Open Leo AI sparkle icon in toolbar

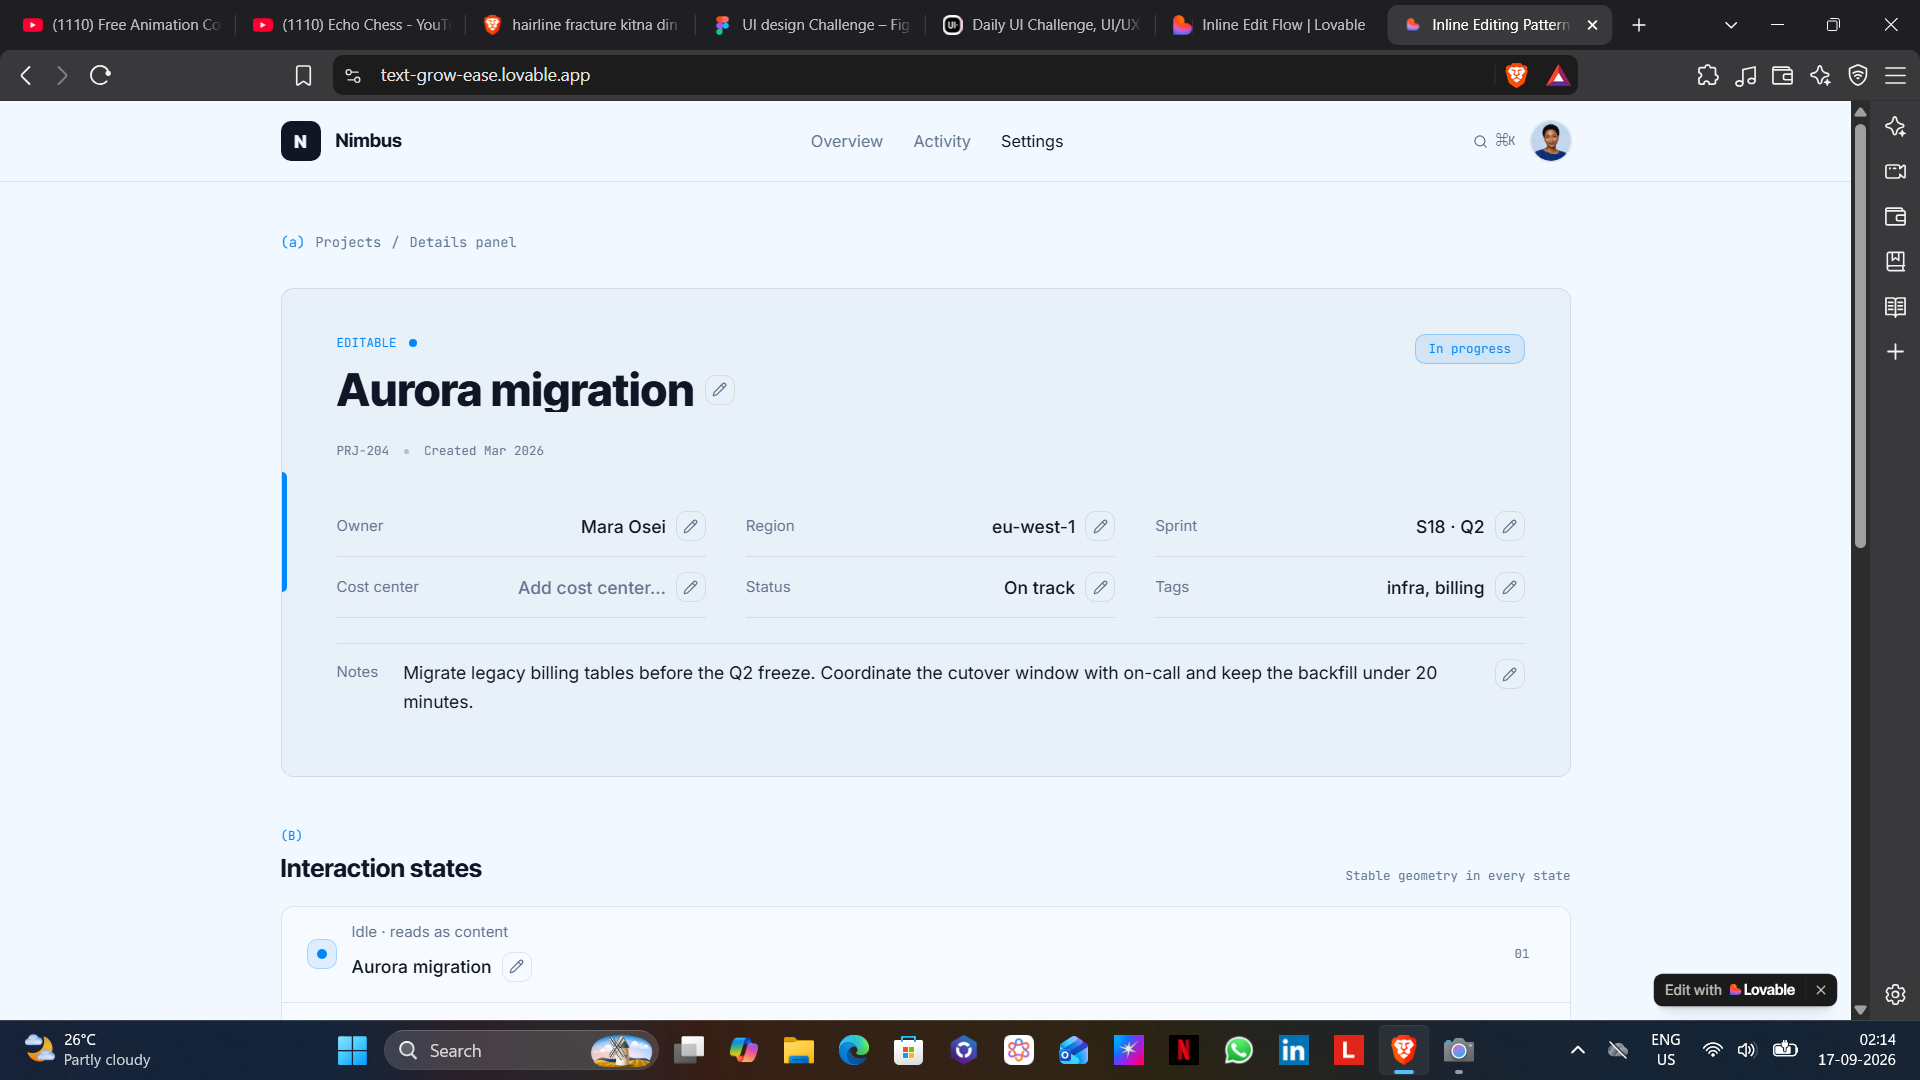pos(1820,75)
